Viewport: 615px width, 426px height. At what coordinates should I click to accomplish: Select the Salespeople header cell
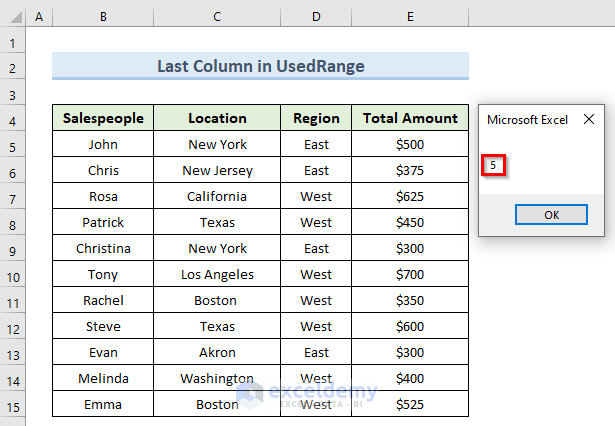103,119
